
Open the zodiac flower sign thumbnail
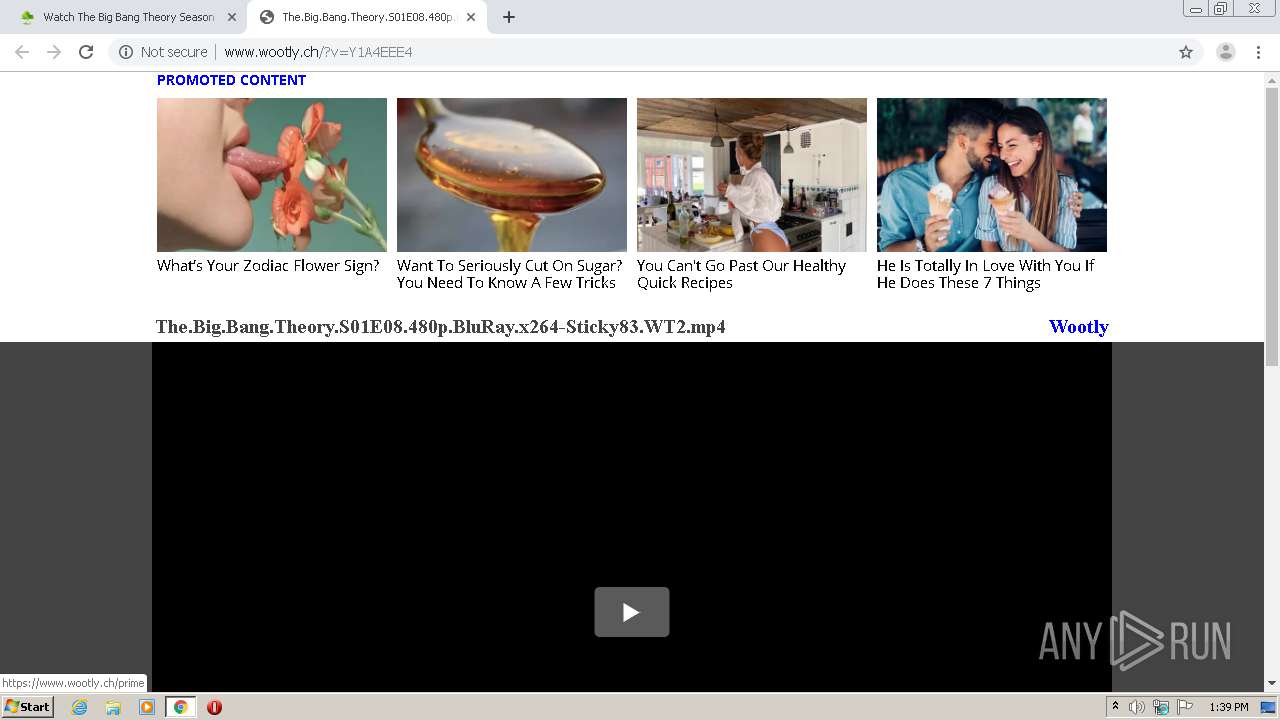pyautogui.click(x=272, y=175)
